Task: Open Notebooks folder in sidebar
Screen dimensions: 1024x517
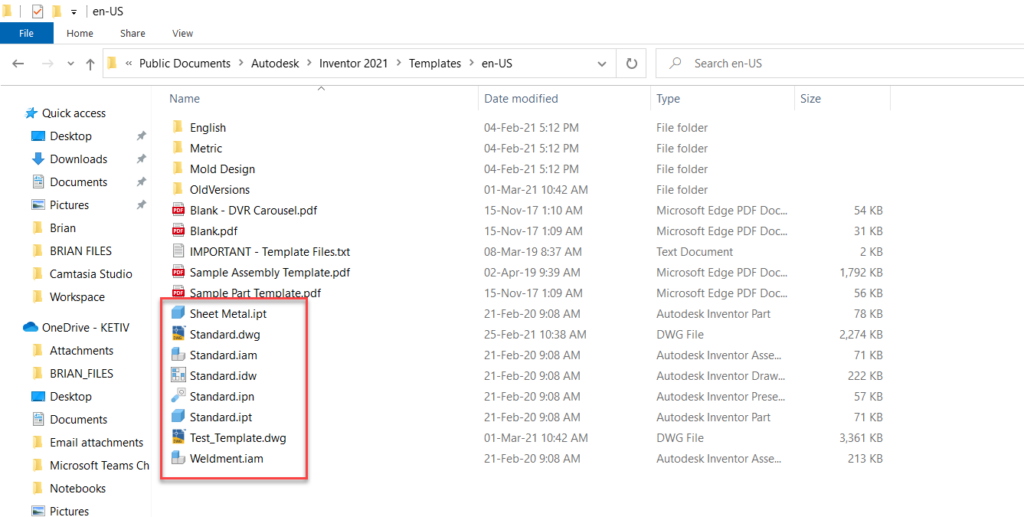Action: pyautogui.click(x=78, y=488)
